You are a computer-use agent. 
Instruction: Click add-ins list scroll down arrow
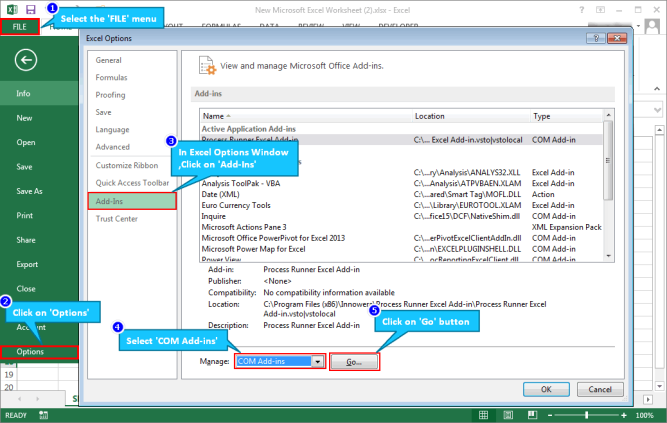608,256
